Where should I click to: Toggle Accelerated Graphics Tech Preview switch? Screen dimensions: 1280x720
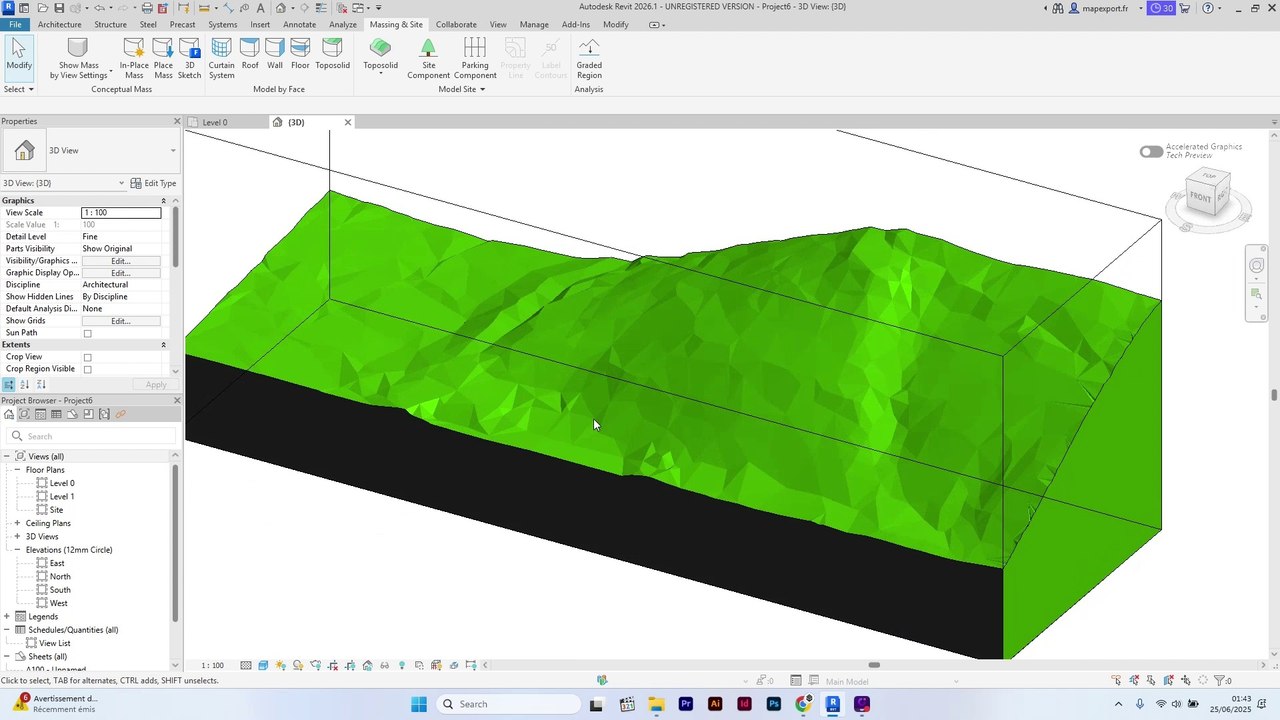pos(1151,151)
